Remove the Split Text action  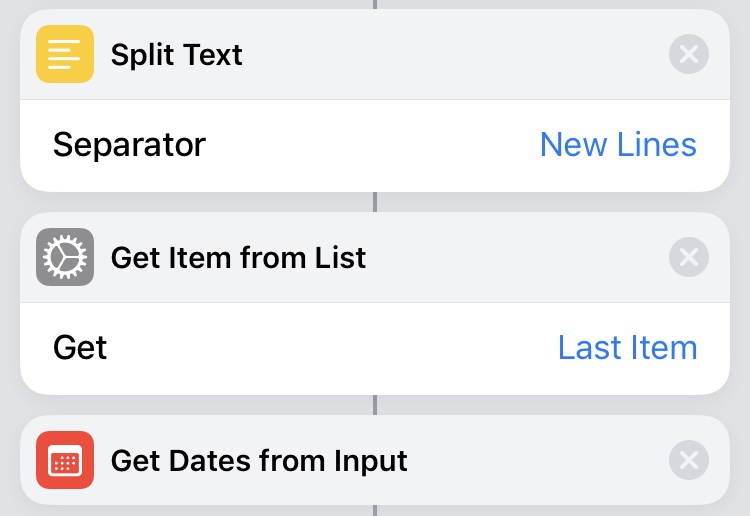(689, 54)
